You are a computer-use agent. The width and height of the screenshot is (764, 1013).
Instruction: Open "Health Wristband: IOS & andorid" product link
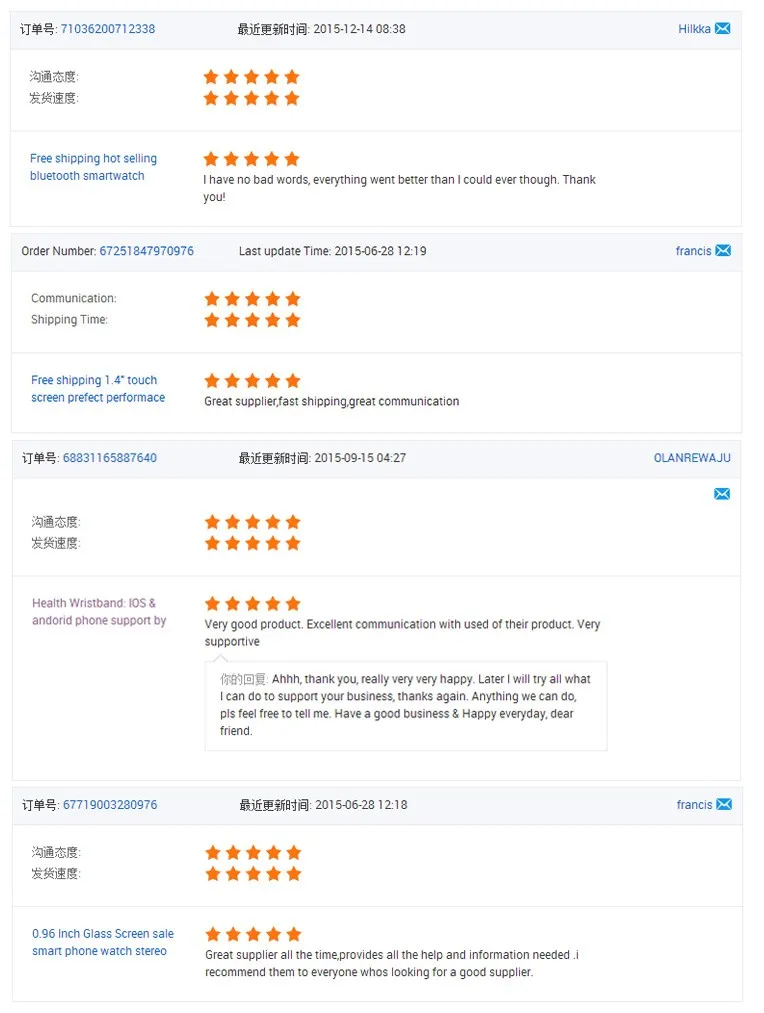(x=98, y=612)
